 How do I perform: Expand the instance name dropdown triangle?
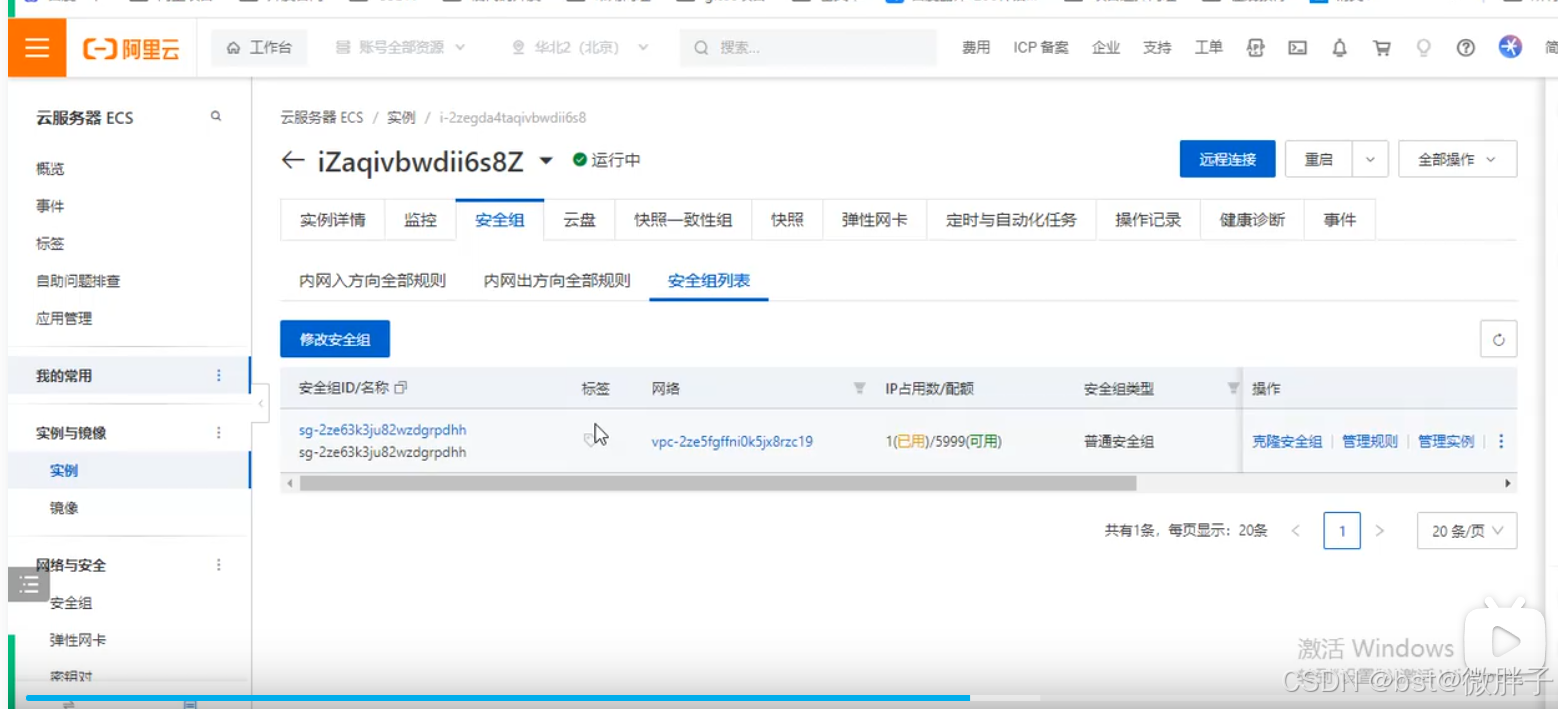tap(546, 161)
